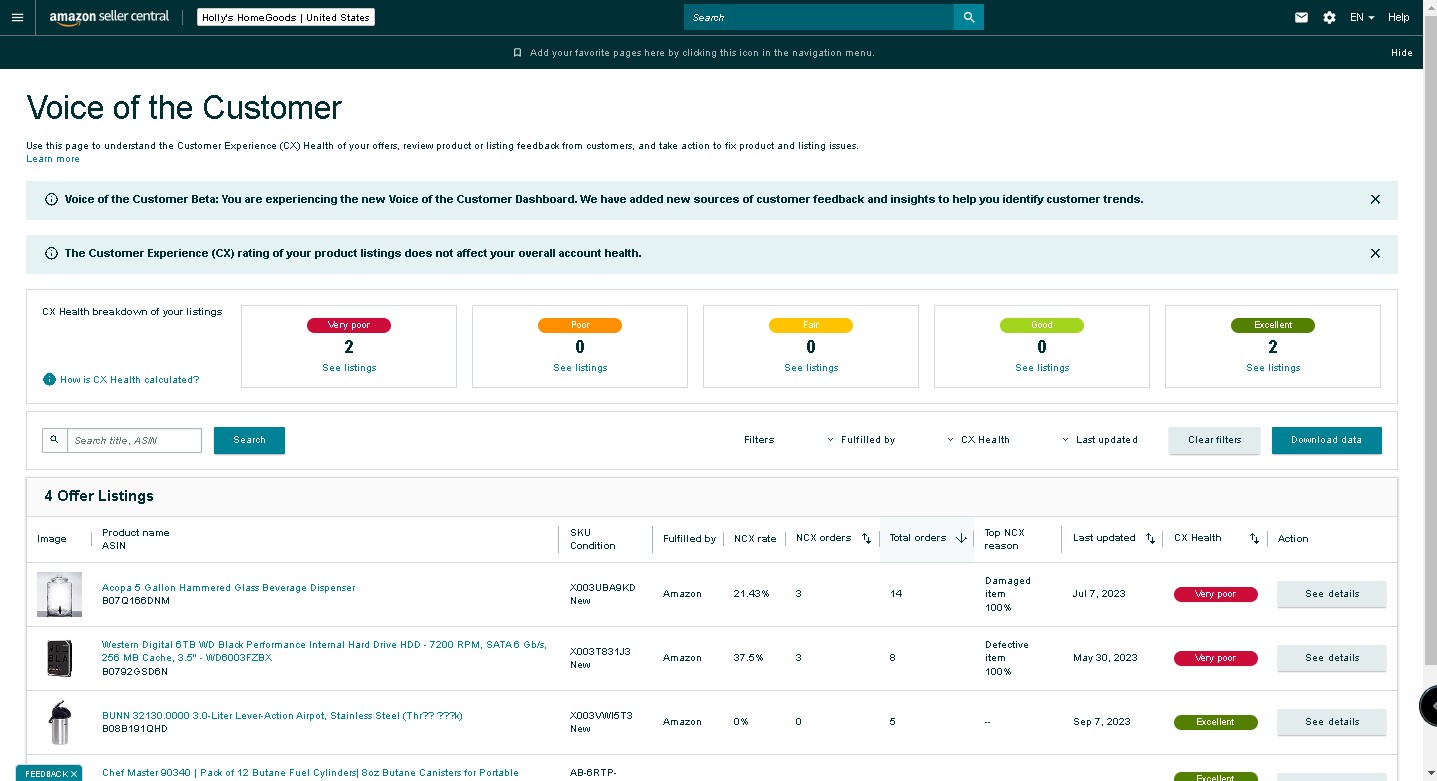This screenshot has width=1437, height=781.
Task: Open BUNN 32130.0000 Lever-Action Airpot link
Action: [x=282, y=716]
